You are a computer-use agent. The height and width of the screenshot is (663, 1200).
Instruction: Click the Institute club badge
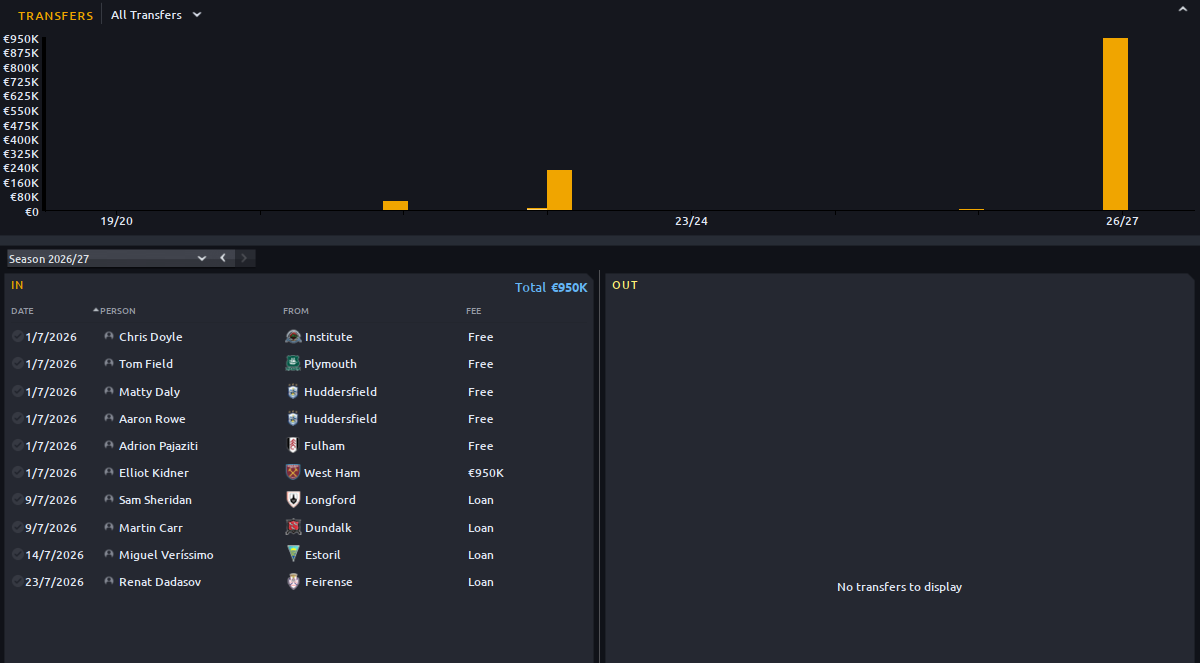(x=293, y=337)
